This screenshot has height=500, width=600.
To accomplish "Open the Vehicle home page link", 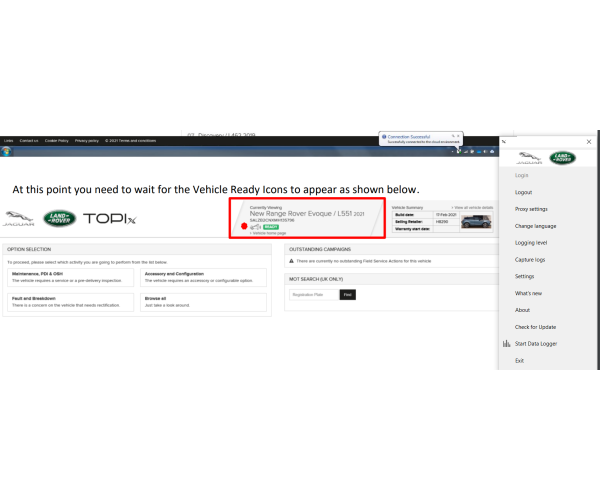I will (268, 233).
